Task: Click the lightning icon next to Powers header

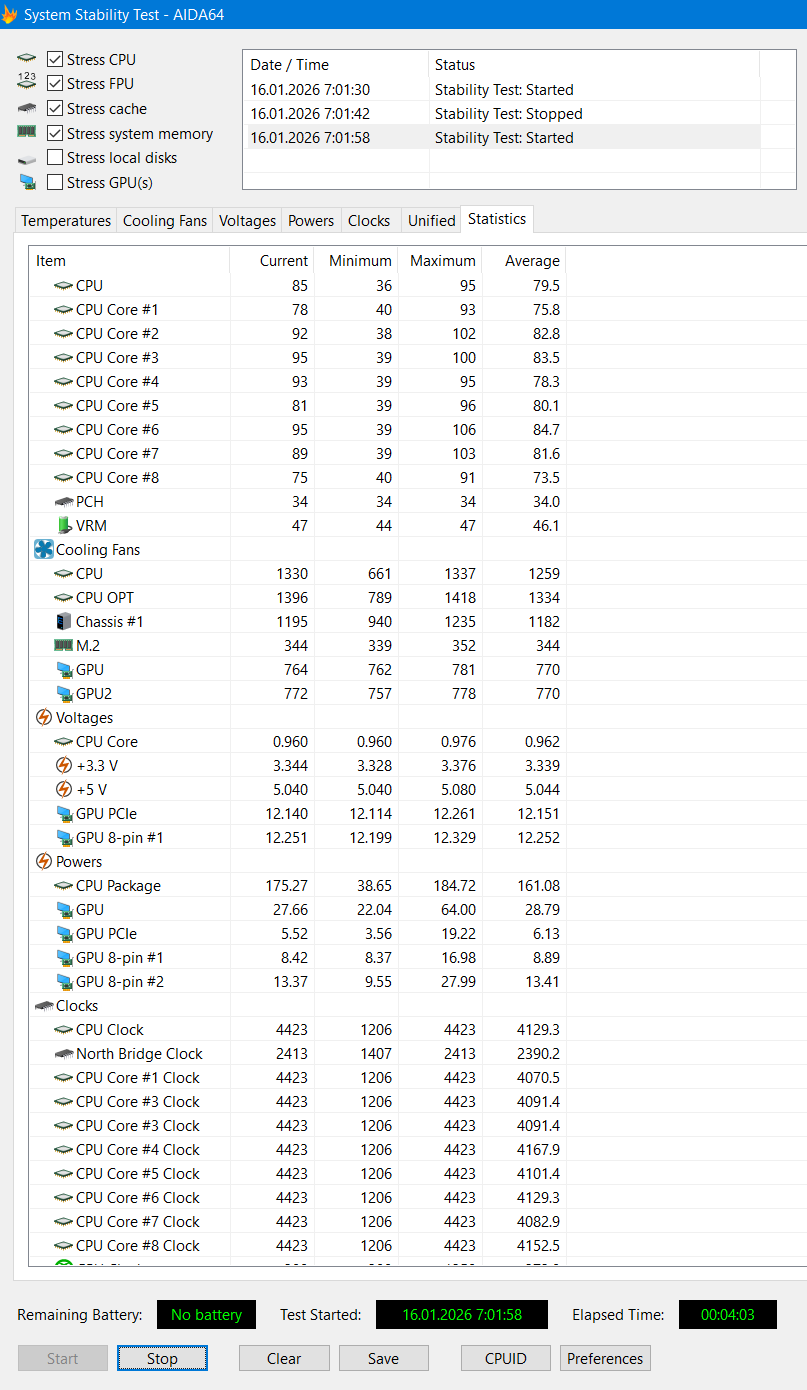Action: tap(44, 861)
